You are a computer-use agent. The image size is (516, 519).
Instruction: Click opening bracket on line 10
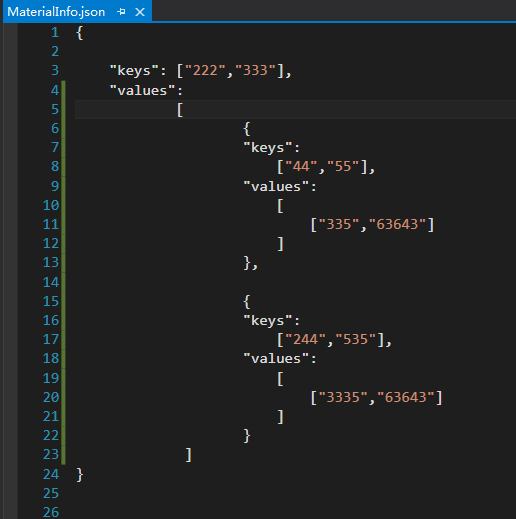280,206
